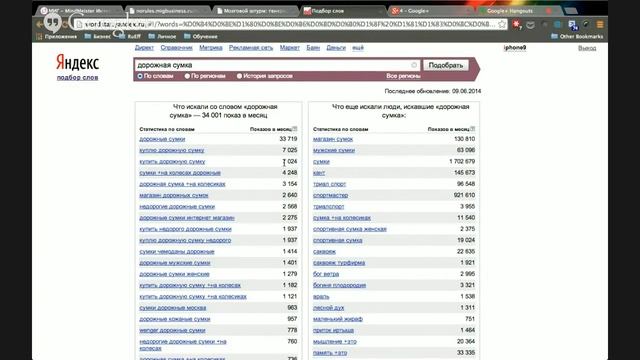640x360 pixels.
Task: Select the История запросов radio button
Action: point(239,76)
